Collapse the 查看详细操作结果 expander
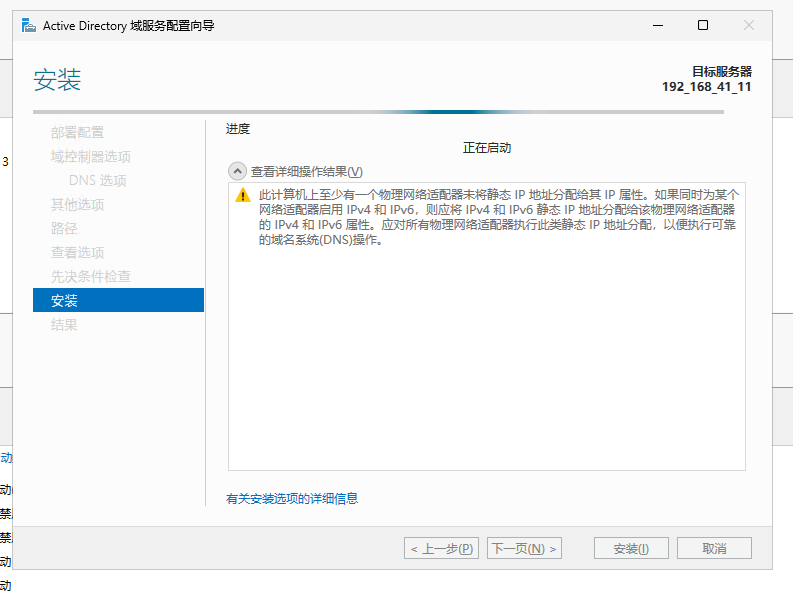This screenshot has height=592, width=793. pos(237,171)
